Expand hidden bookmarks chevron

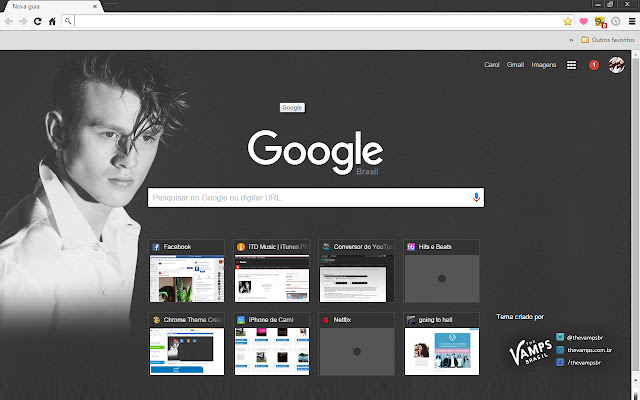[x=571, y=40]
